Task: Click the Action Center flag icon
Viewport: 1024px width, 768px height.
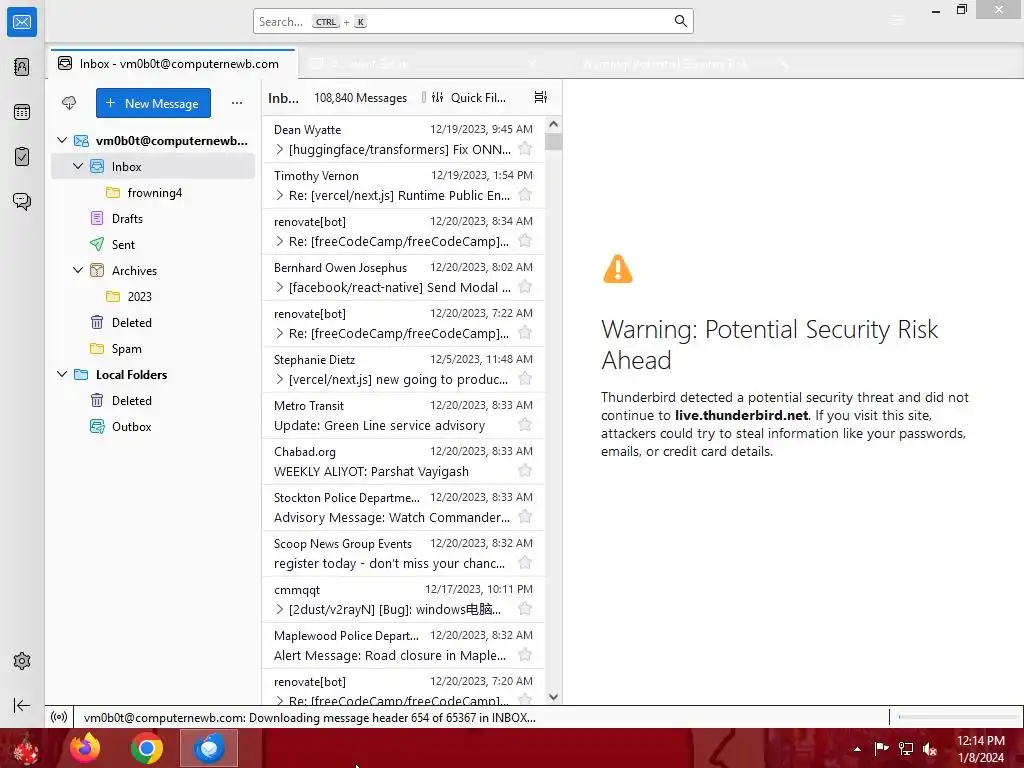Action: (x=881, y=749)
